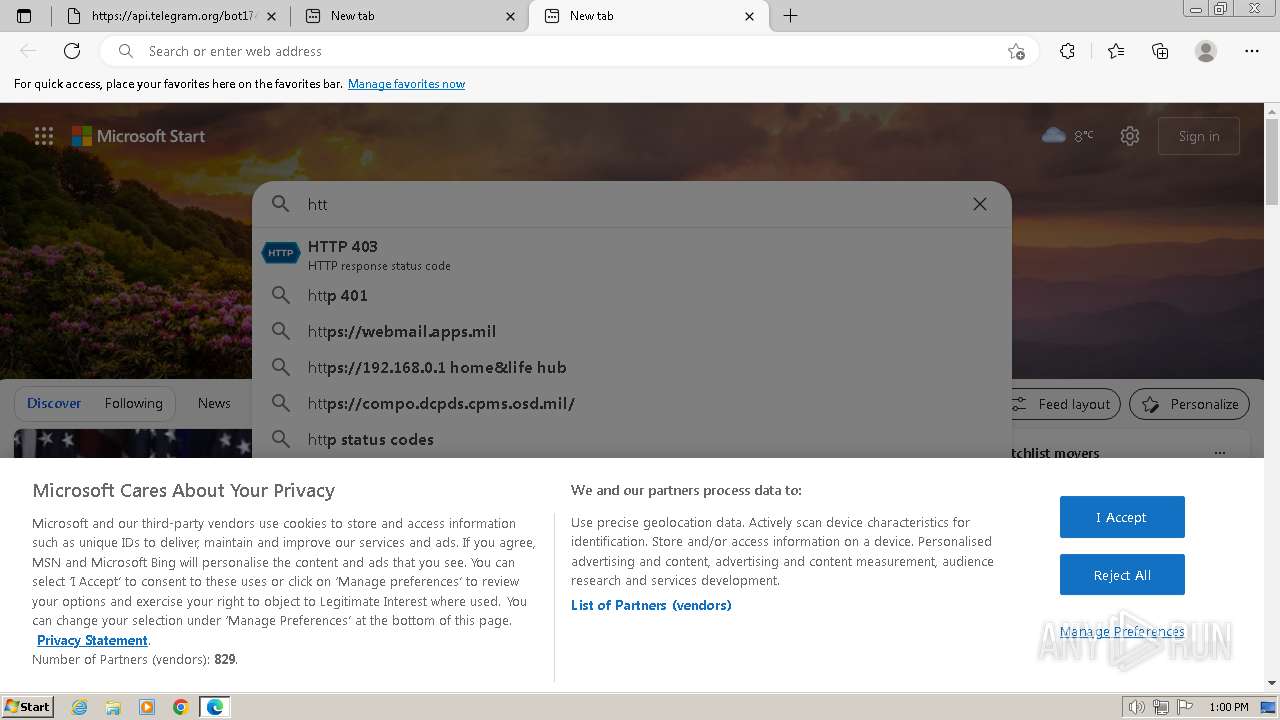Add this page to favorites star
Screen dimensions: 1280x720
[x=1016, y=51]
